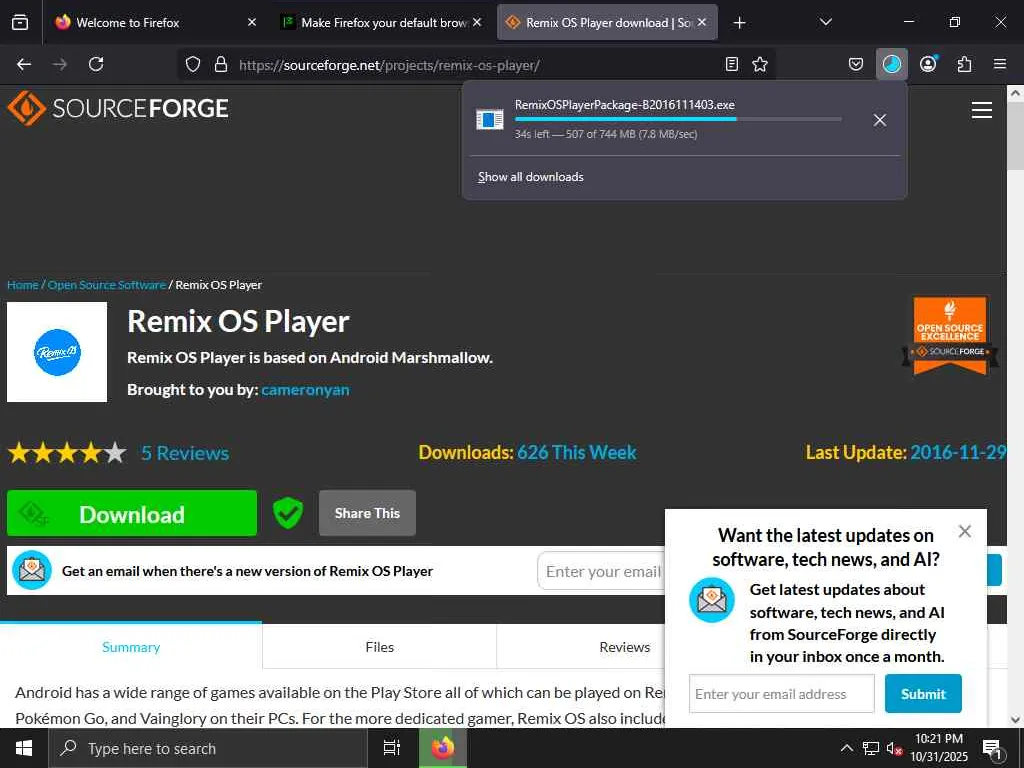The height and width of the screenshot is (768, 1024).
Task: Close the Remix OS Player download tab
Action: [702, 22]
